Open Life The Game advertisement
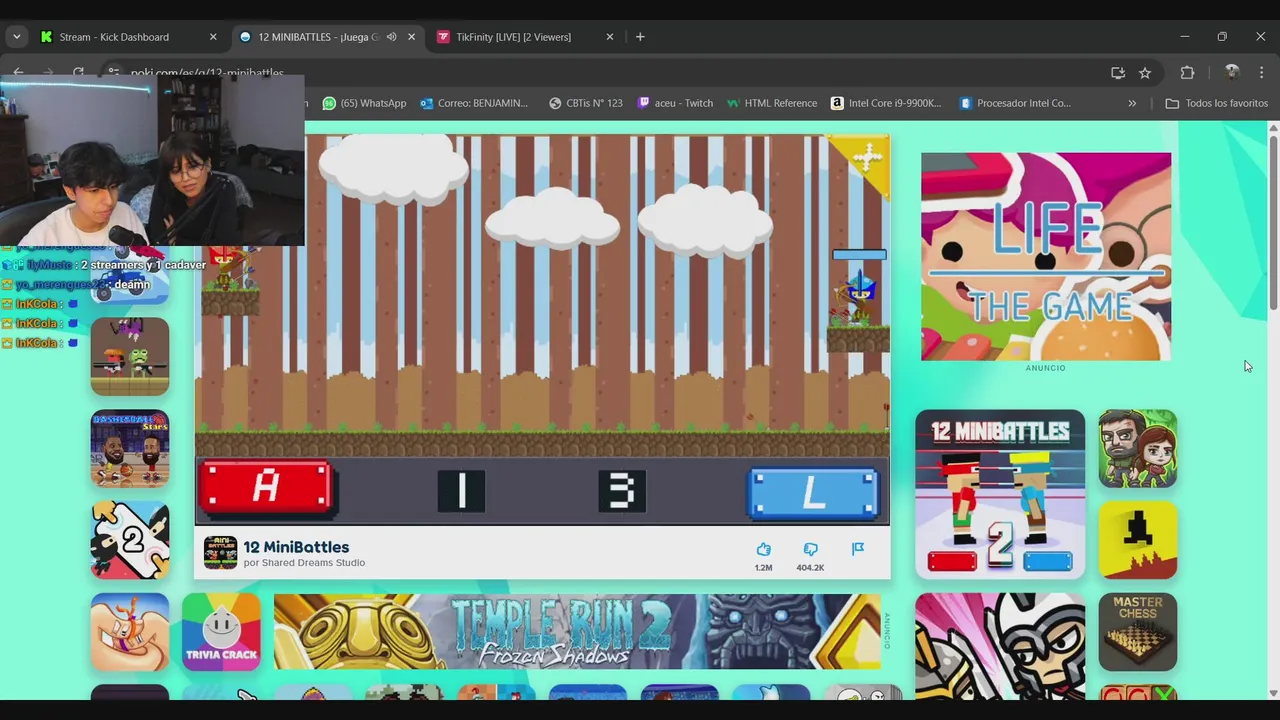Image resolution: width=1280 pixels, height=720 pixels. 1046,257
